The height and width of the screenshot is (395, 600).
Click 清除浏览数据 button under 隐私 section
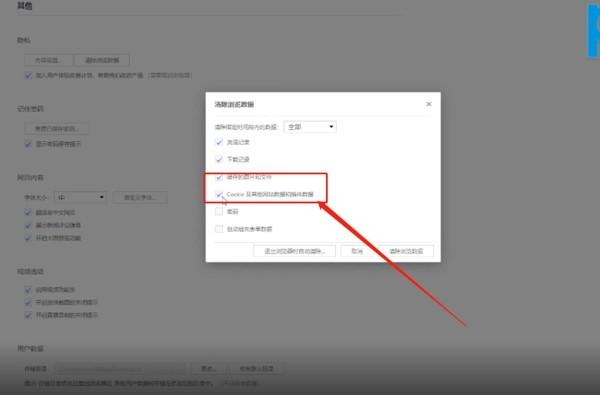(x=102, y=60)
